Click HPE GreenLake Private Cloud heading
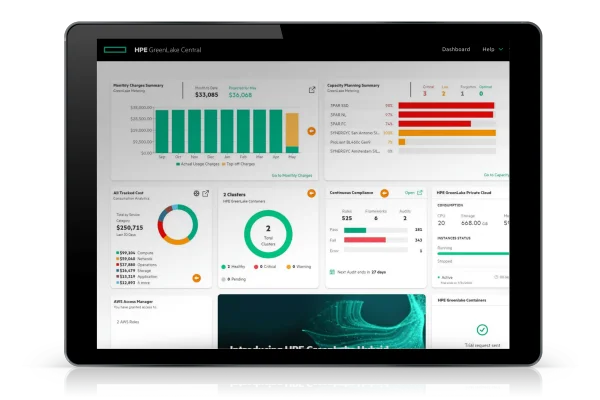 point(464,193)
